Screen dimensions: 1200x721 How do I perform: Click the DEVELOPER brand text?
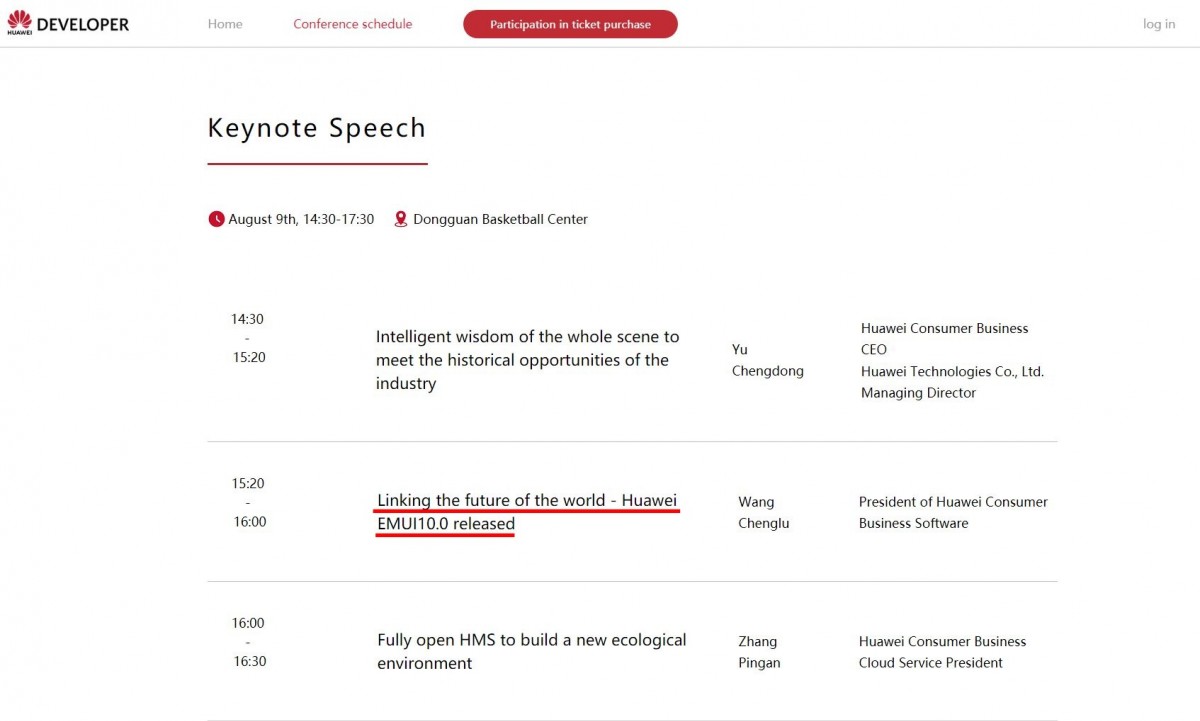click(x=83, y=24)
